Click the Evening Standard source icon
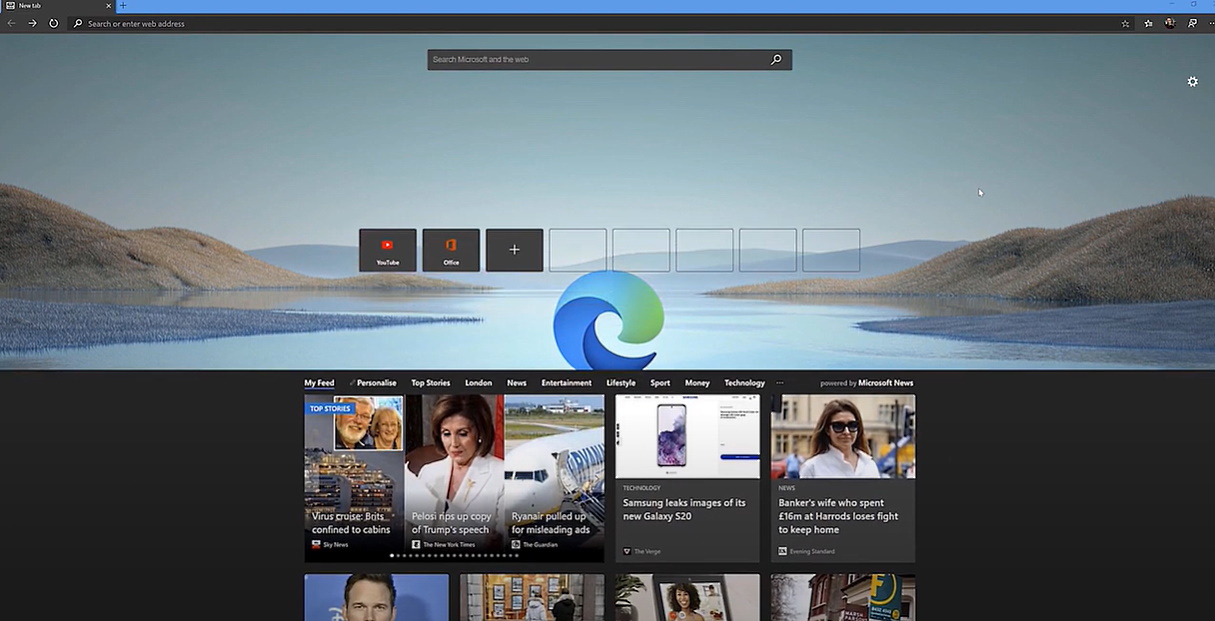Image resolution: width=1215 pixels, height=621 pixels. [x=783, y=551]
